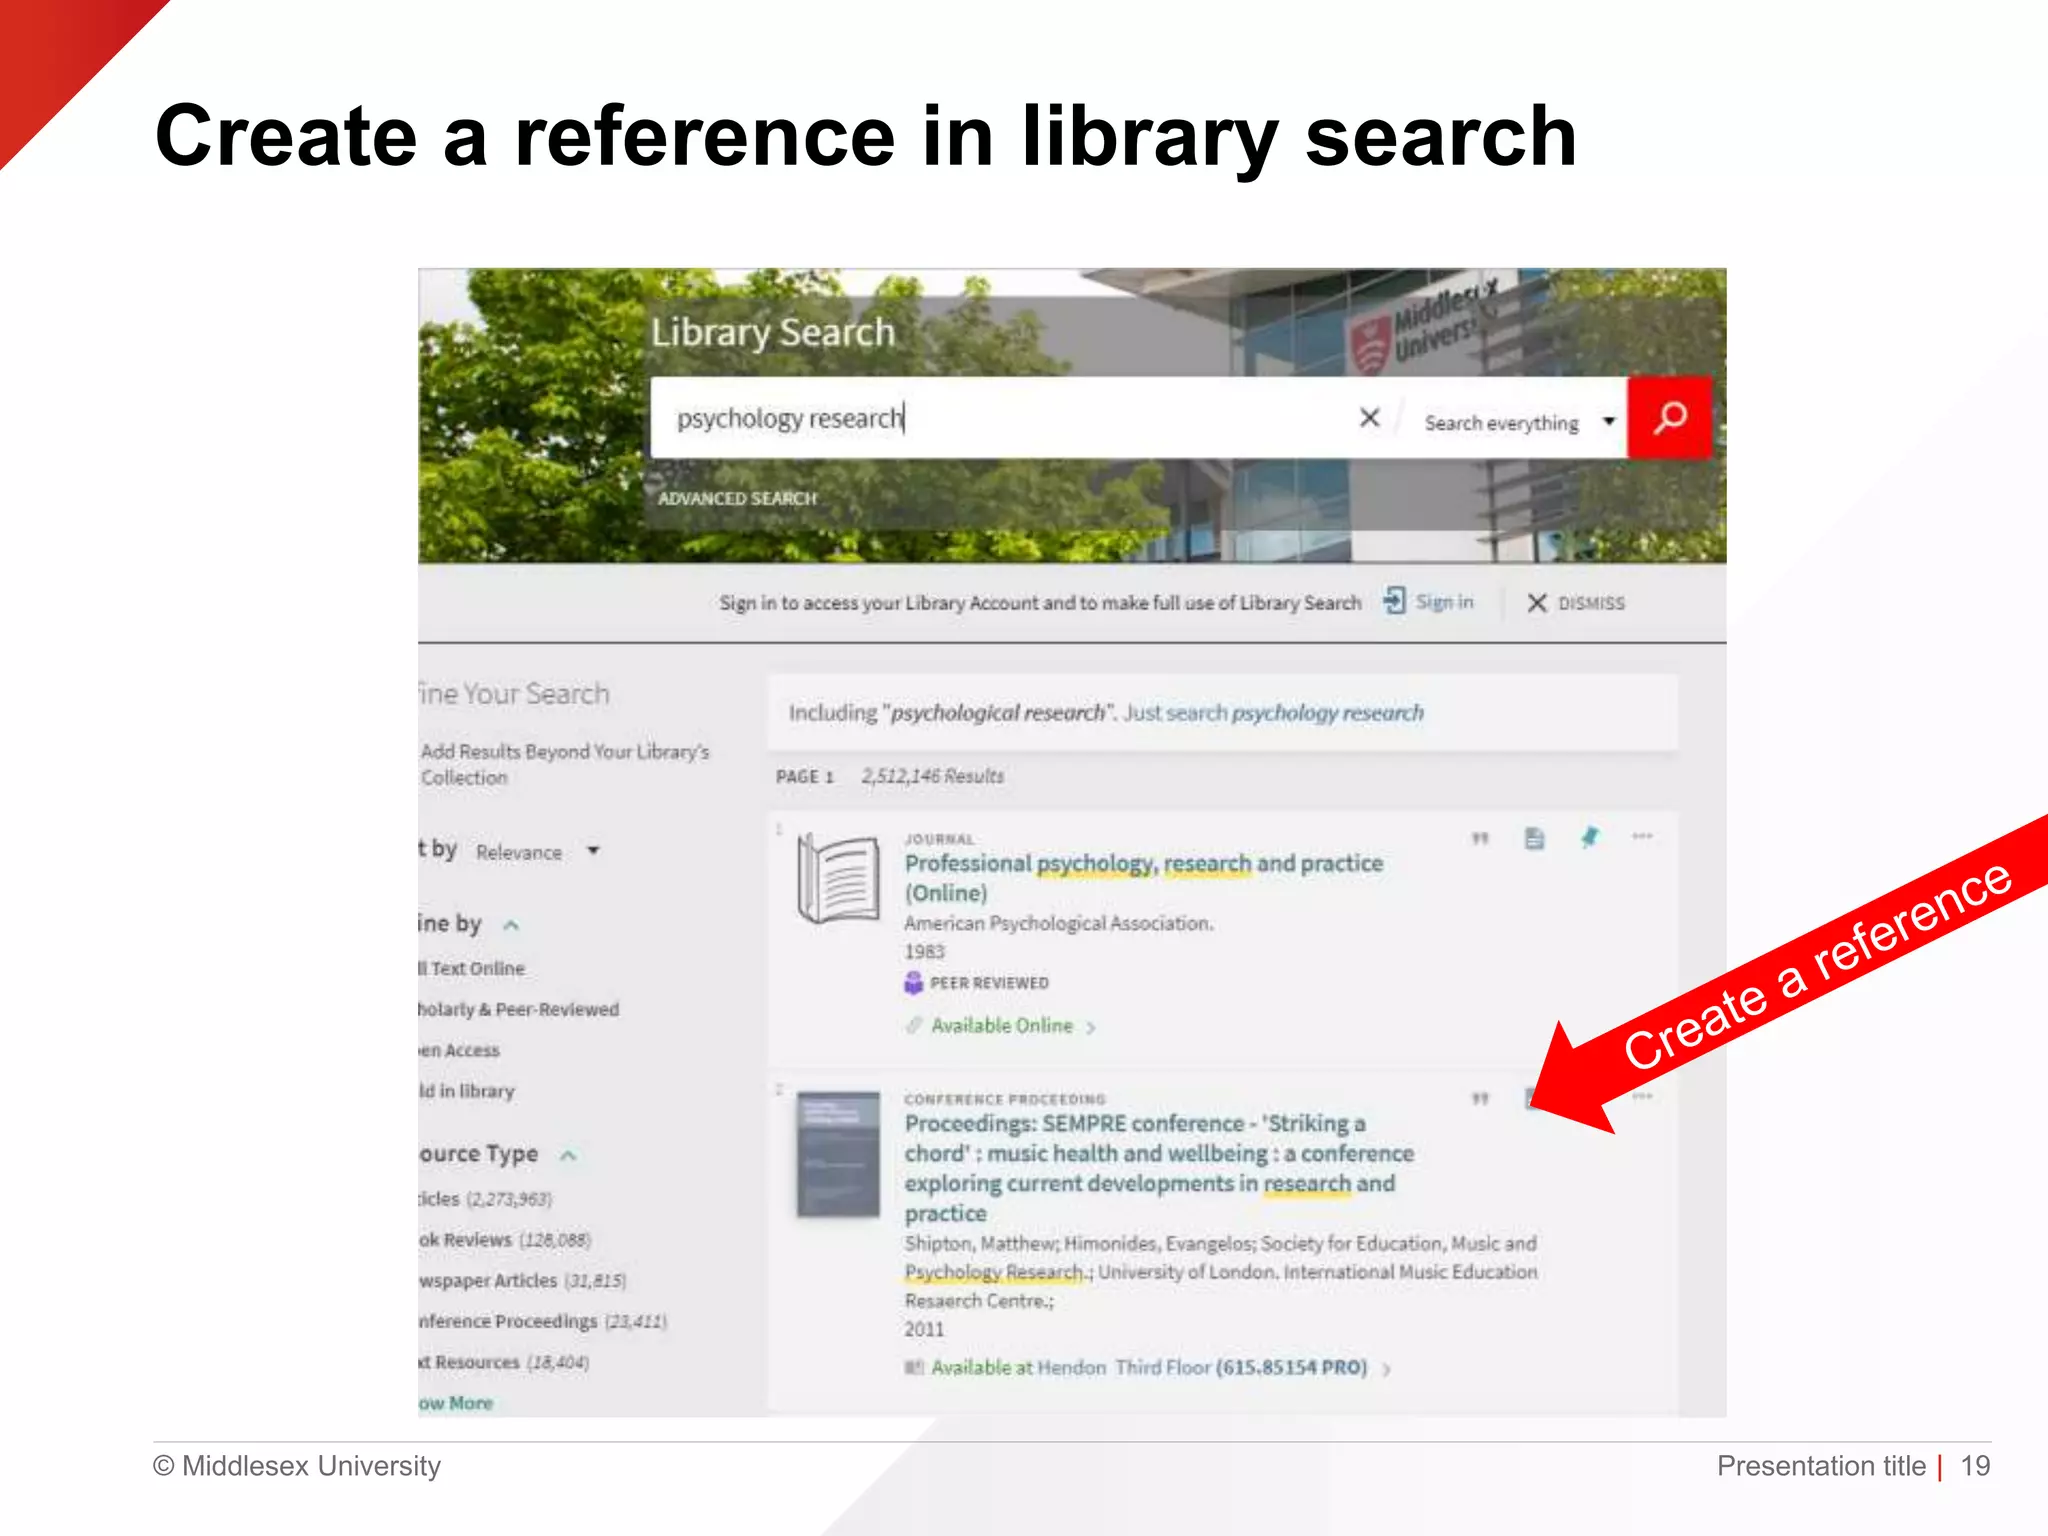Click the SEMPRE proceedings book cover thumbnail
This screenshot has height=1536, width=2048.
pos(838,1154)
